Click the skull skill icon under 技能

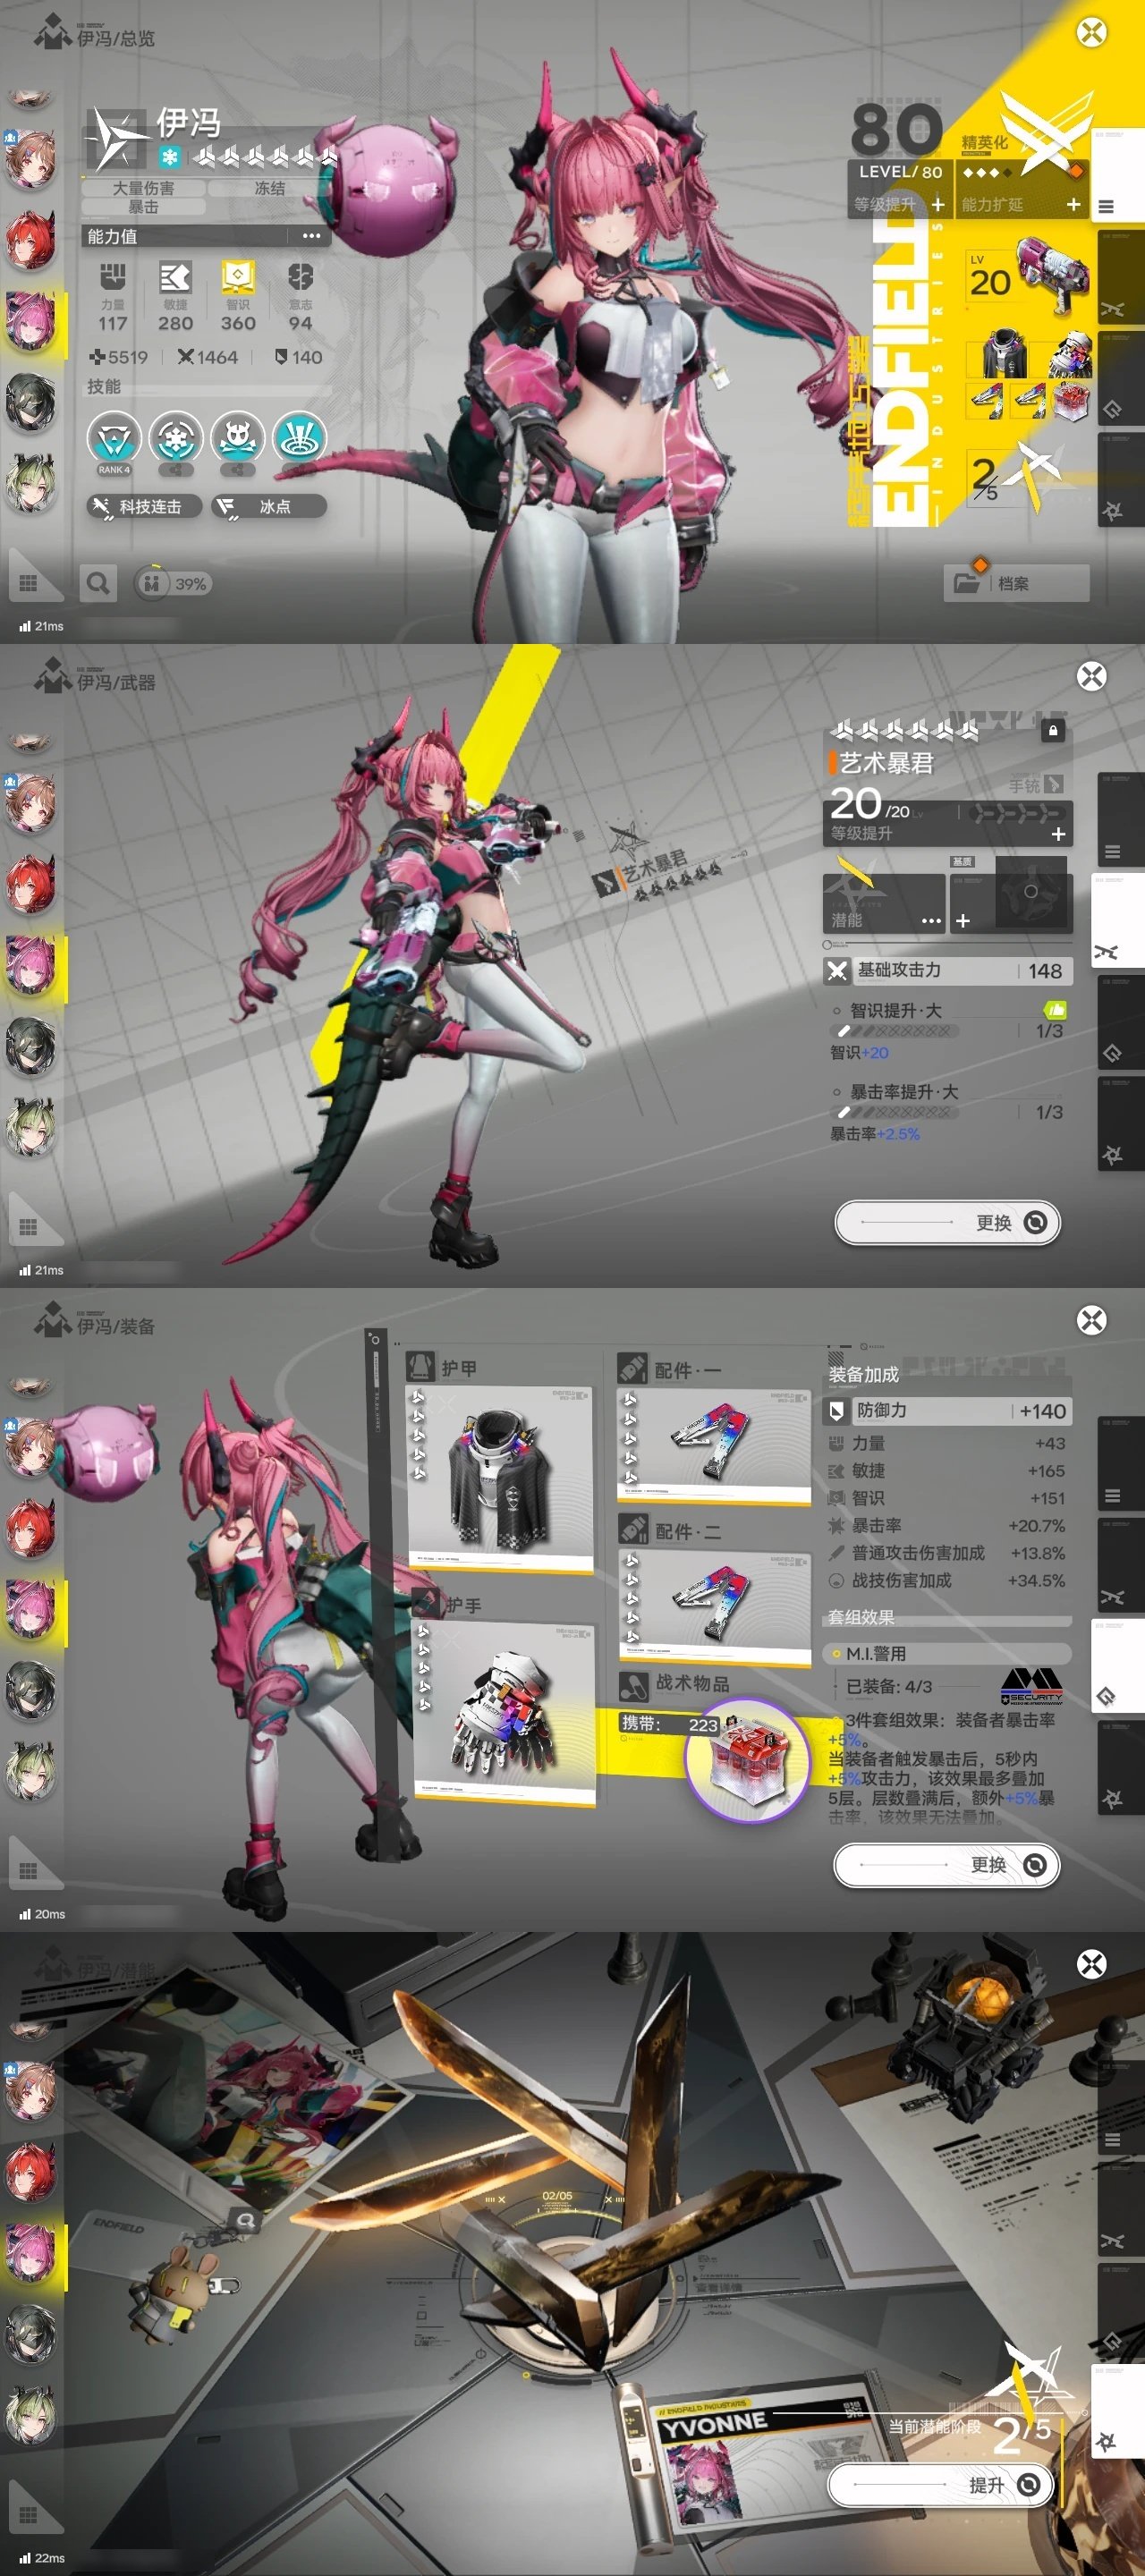point(237,438)
